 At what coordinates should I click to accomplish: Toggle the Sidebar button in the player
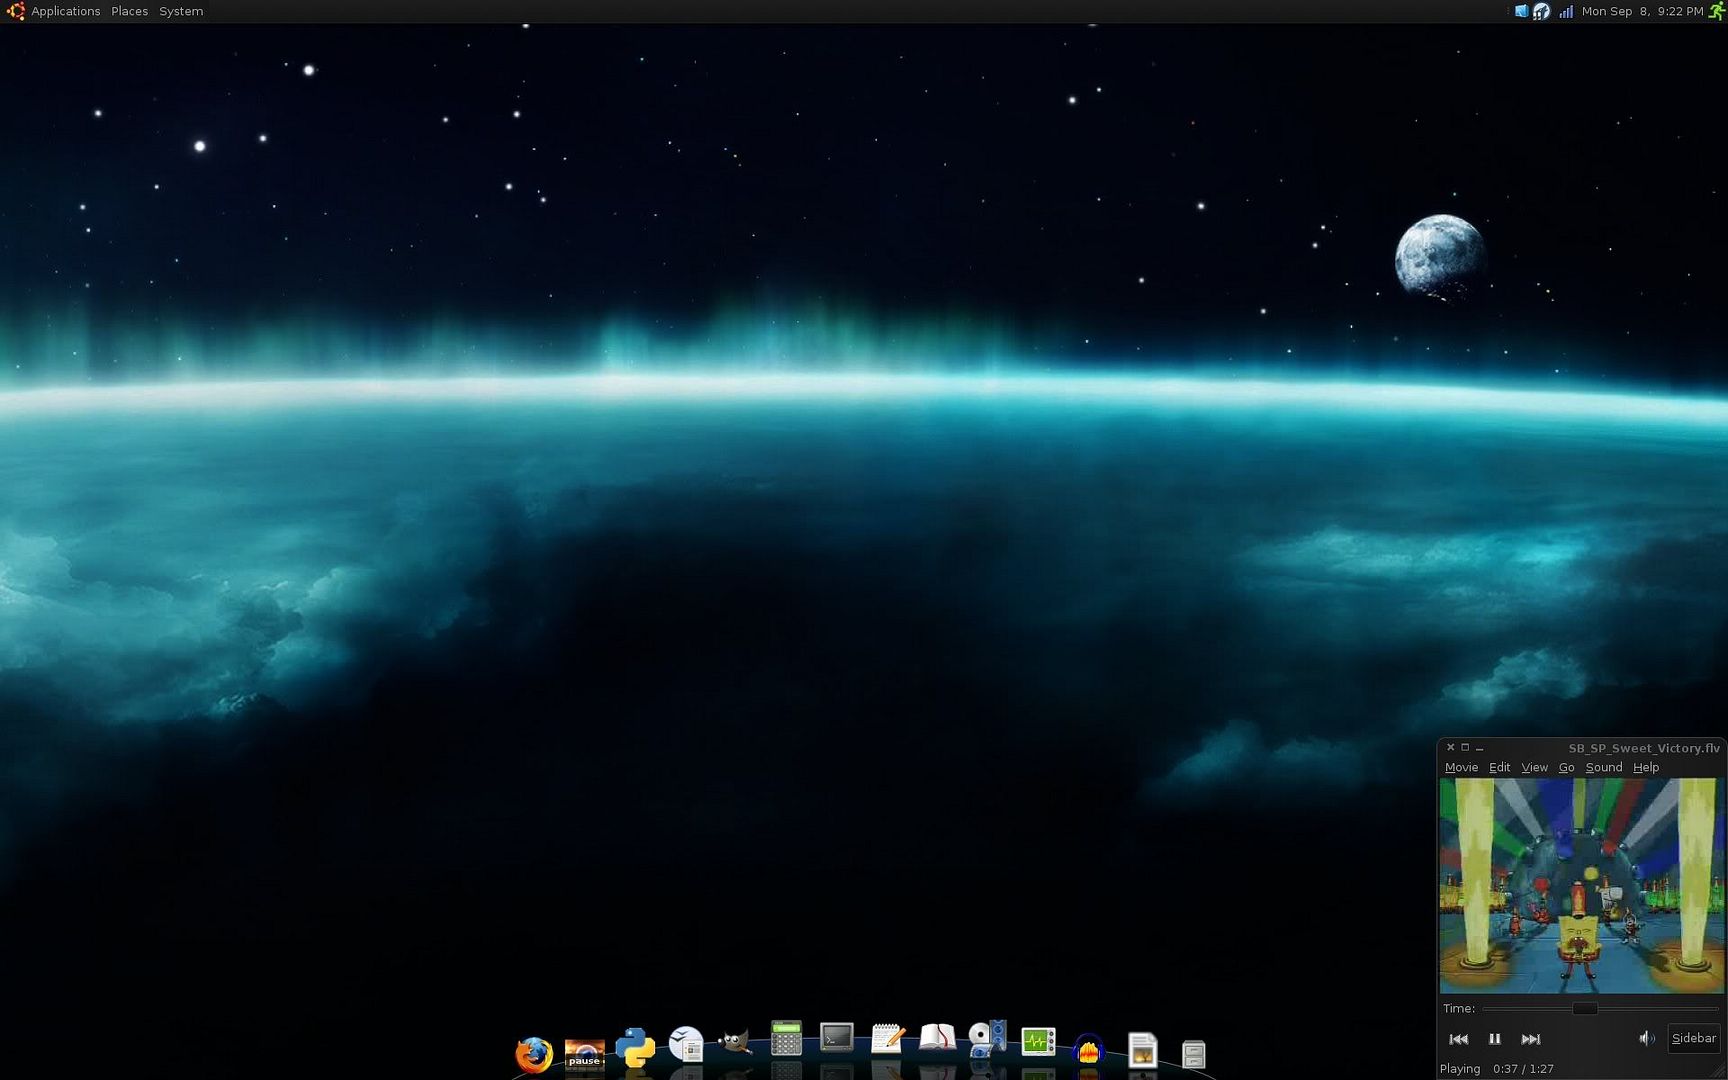1693,1038
